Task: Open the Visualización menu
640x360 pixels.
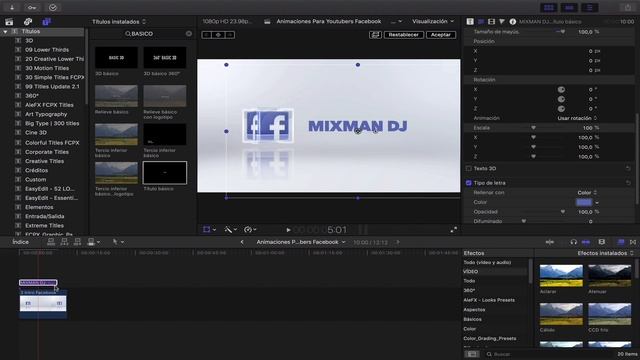Action: pyautogui.click(x=433, y=21)
